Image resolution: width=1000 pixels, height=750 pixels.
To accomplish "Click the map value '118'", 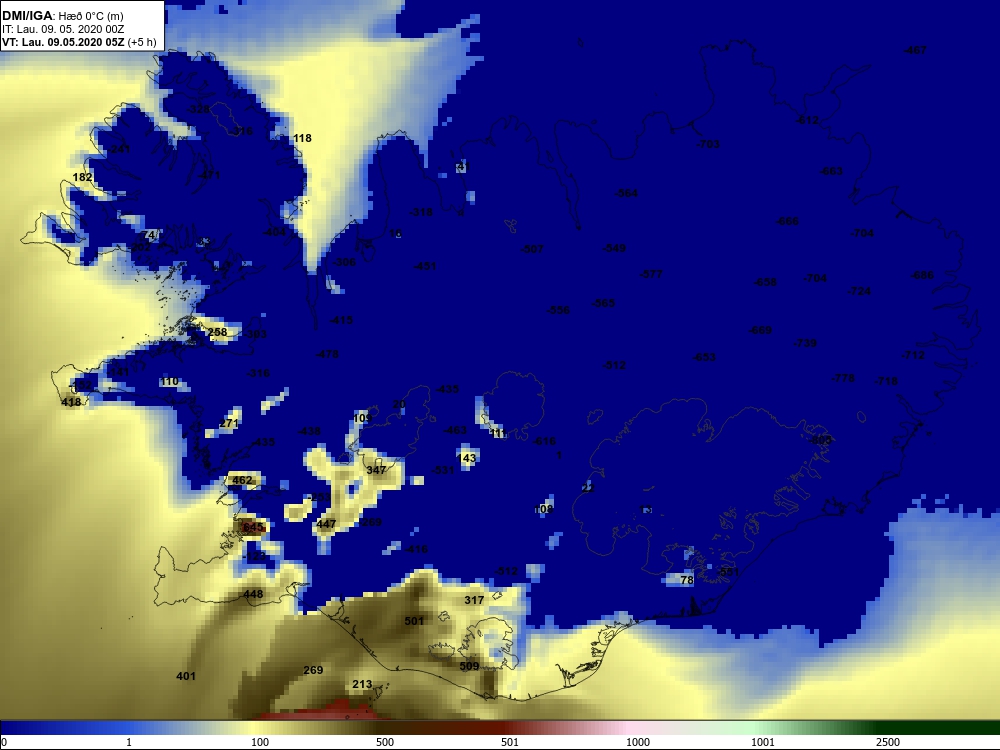I will 302,138.
